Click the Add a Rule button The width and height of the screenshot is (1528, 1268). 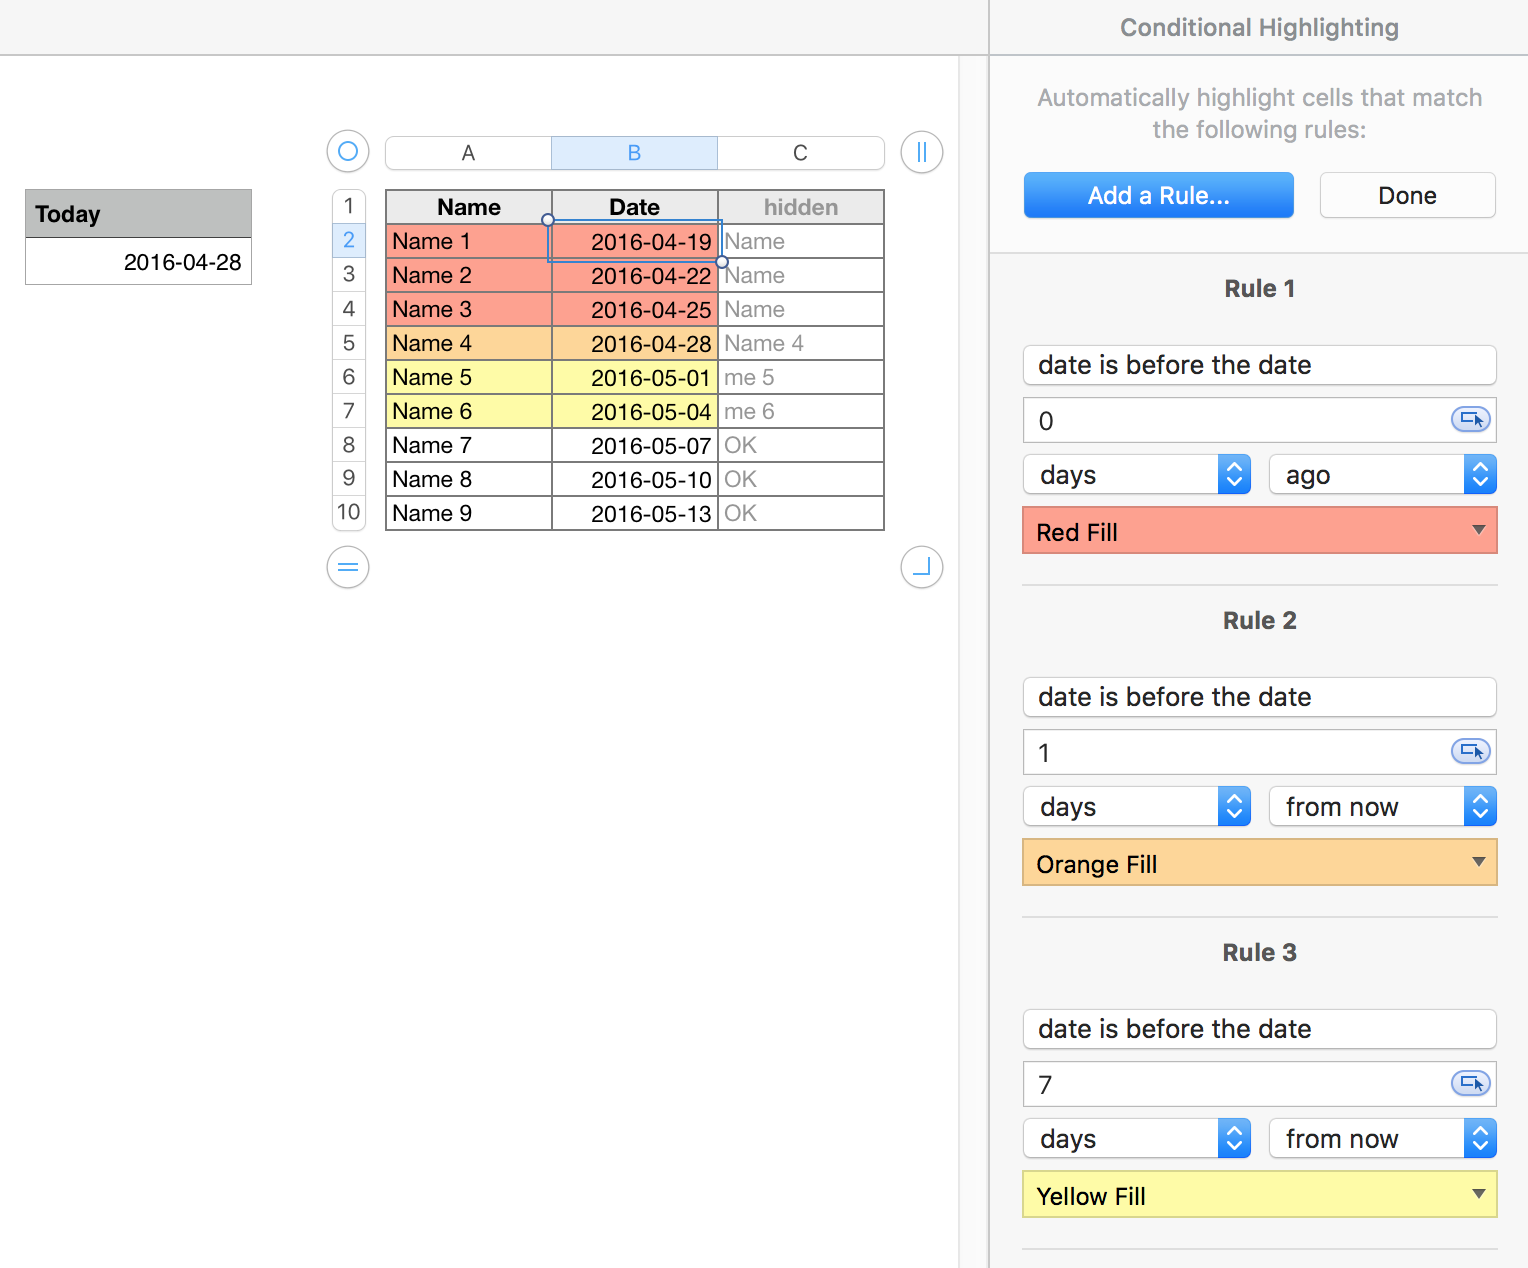click(x=1159, y=195)
